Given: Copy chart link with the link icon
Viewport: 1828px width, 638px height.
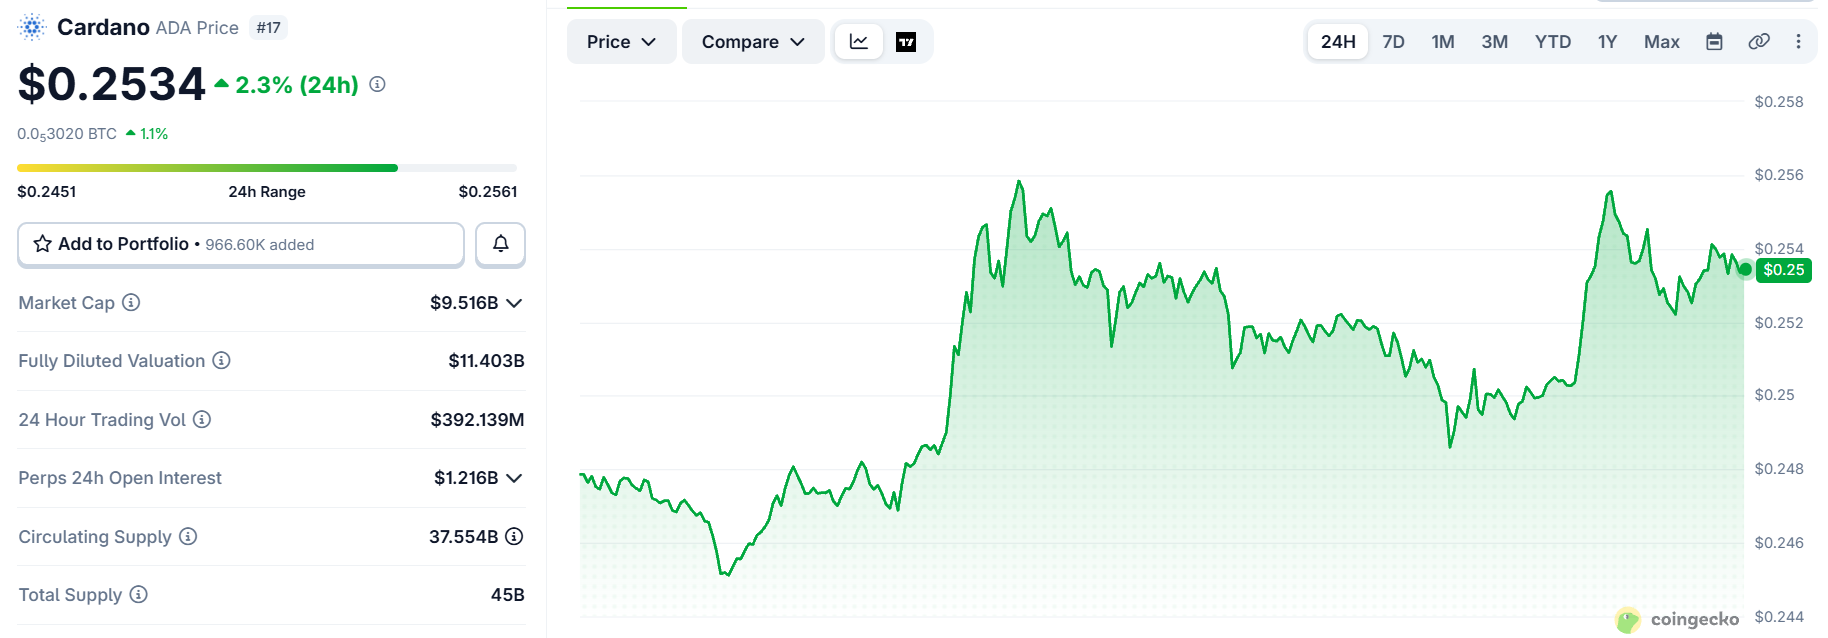Looking at the screenshot, I should [1758, 41].
